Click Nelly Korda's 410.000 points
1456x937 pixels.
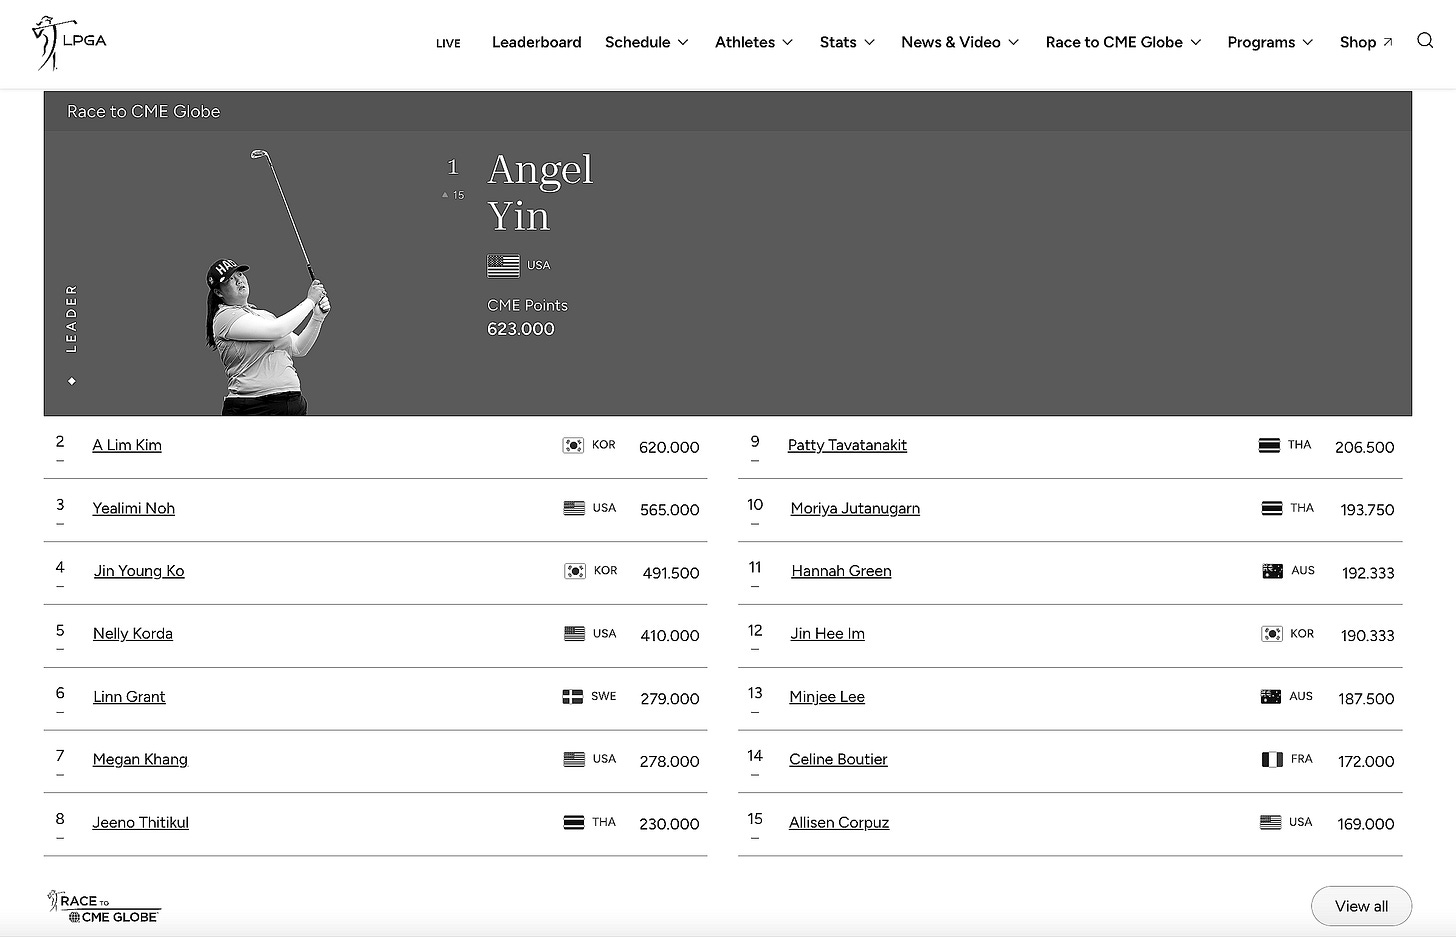670,636
